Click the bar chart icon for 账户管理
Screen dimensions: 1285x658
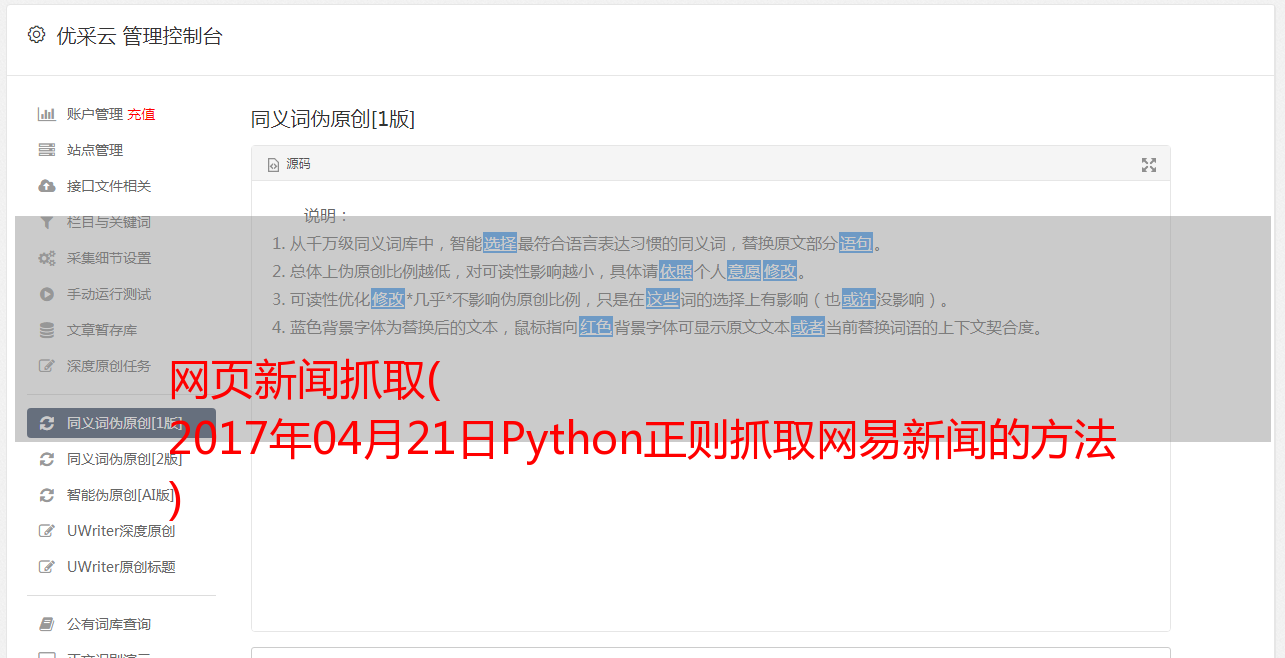46,114
